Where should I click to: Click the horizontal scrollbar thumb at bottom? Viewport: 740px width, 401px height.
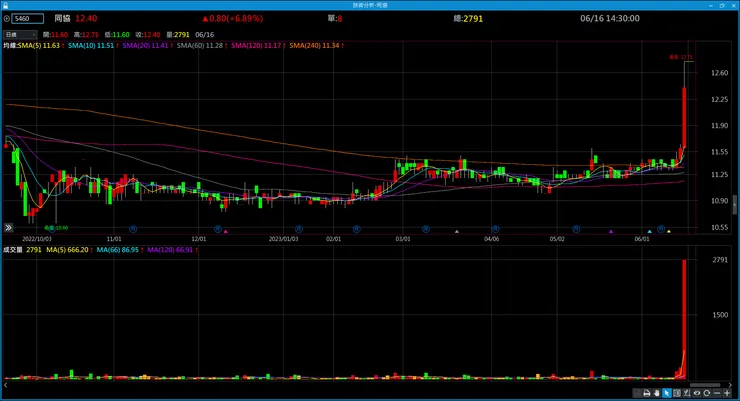click(x=705, y=385)
